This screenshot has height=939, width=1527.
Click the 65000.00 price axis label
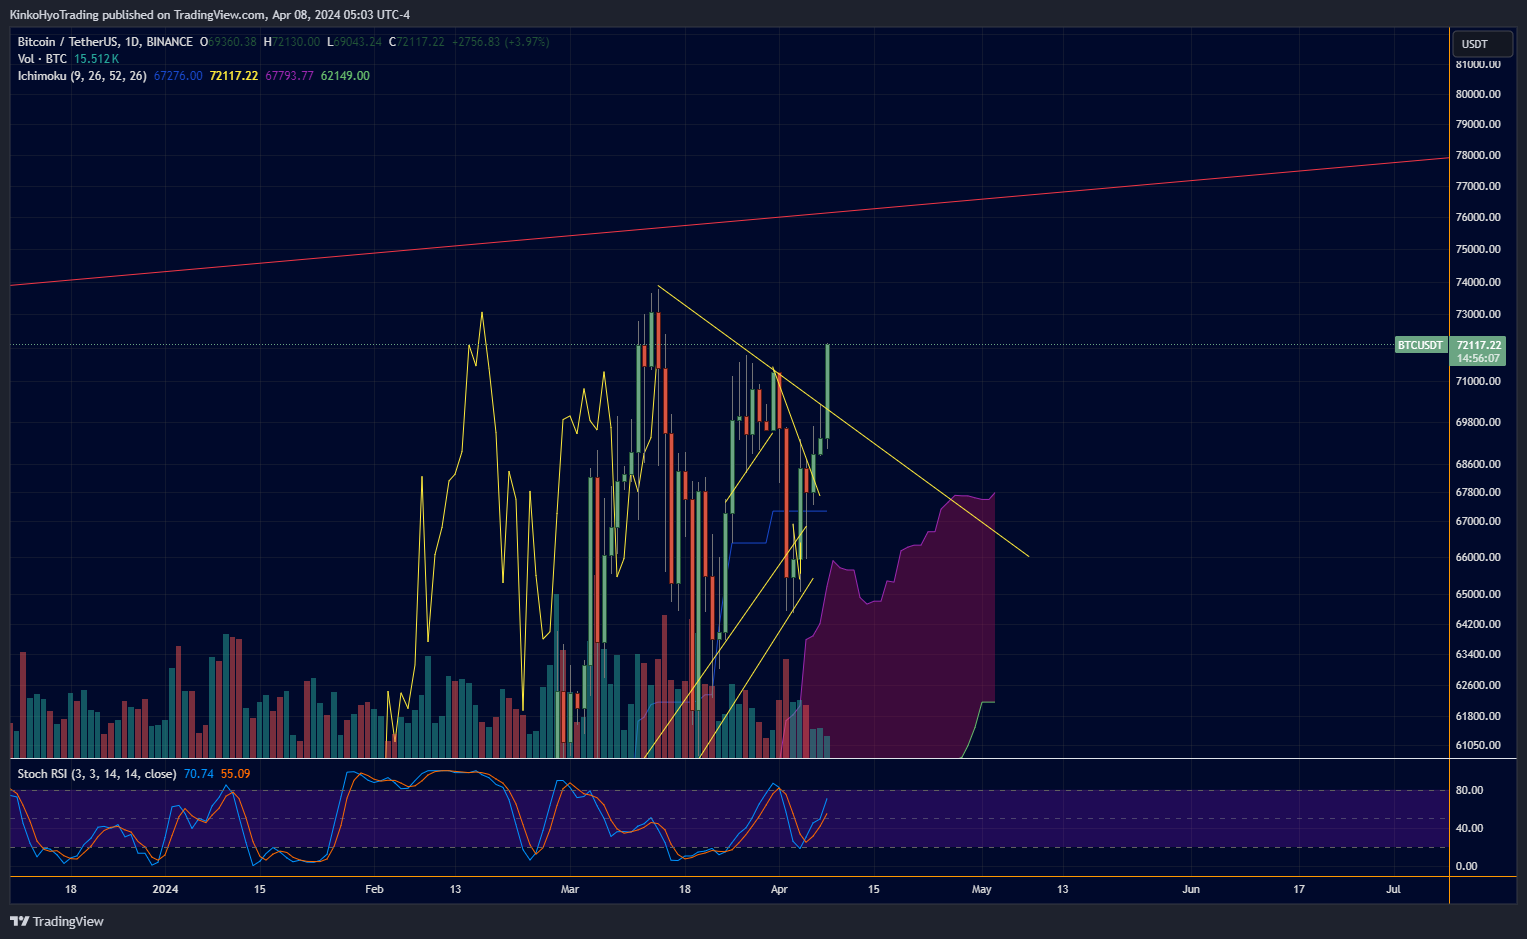click(1478, 594)
